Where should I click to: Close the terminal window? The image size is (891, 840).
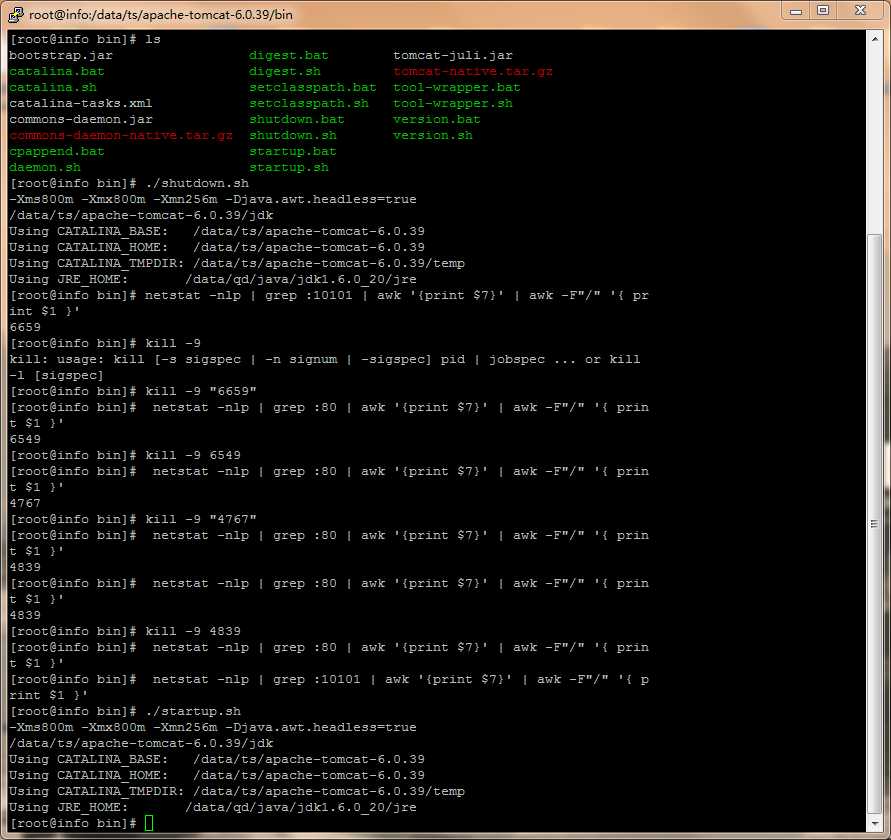pyautogui.click(x=860, y=11)
